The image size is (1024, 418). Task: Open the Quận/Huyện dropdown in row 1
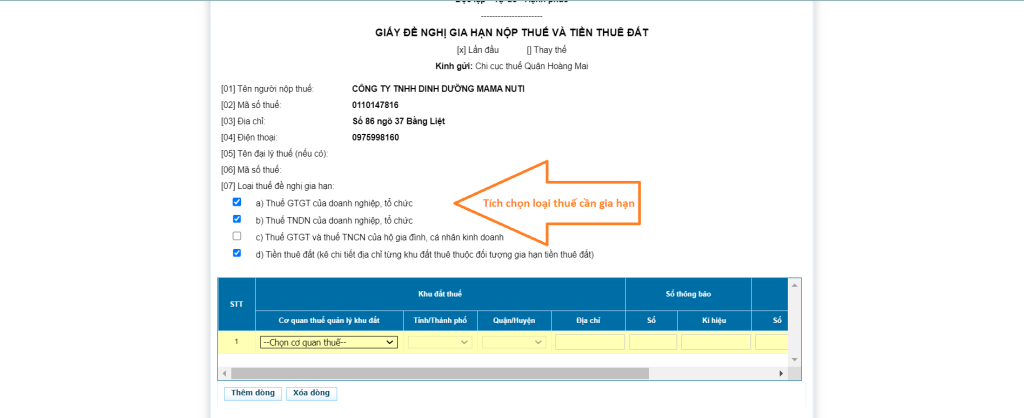[x=514, y=342]
